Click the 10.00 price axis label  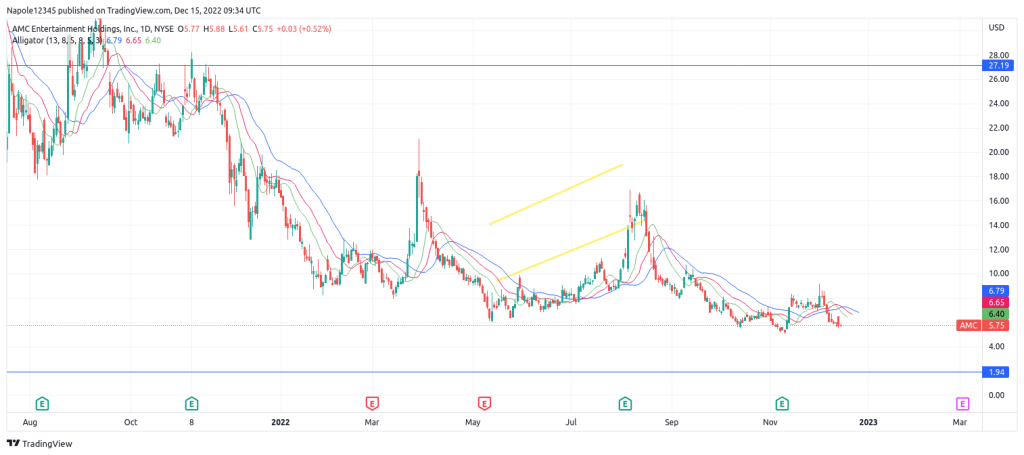[998, 274]
